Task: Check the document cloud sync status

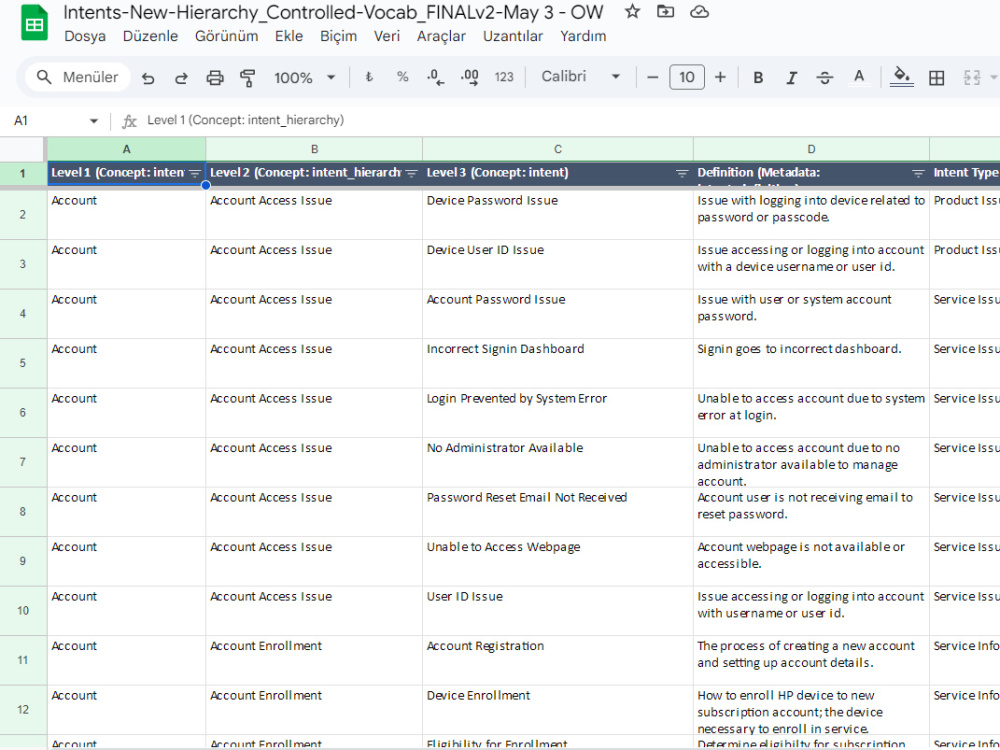Action: tap(698, 13)
